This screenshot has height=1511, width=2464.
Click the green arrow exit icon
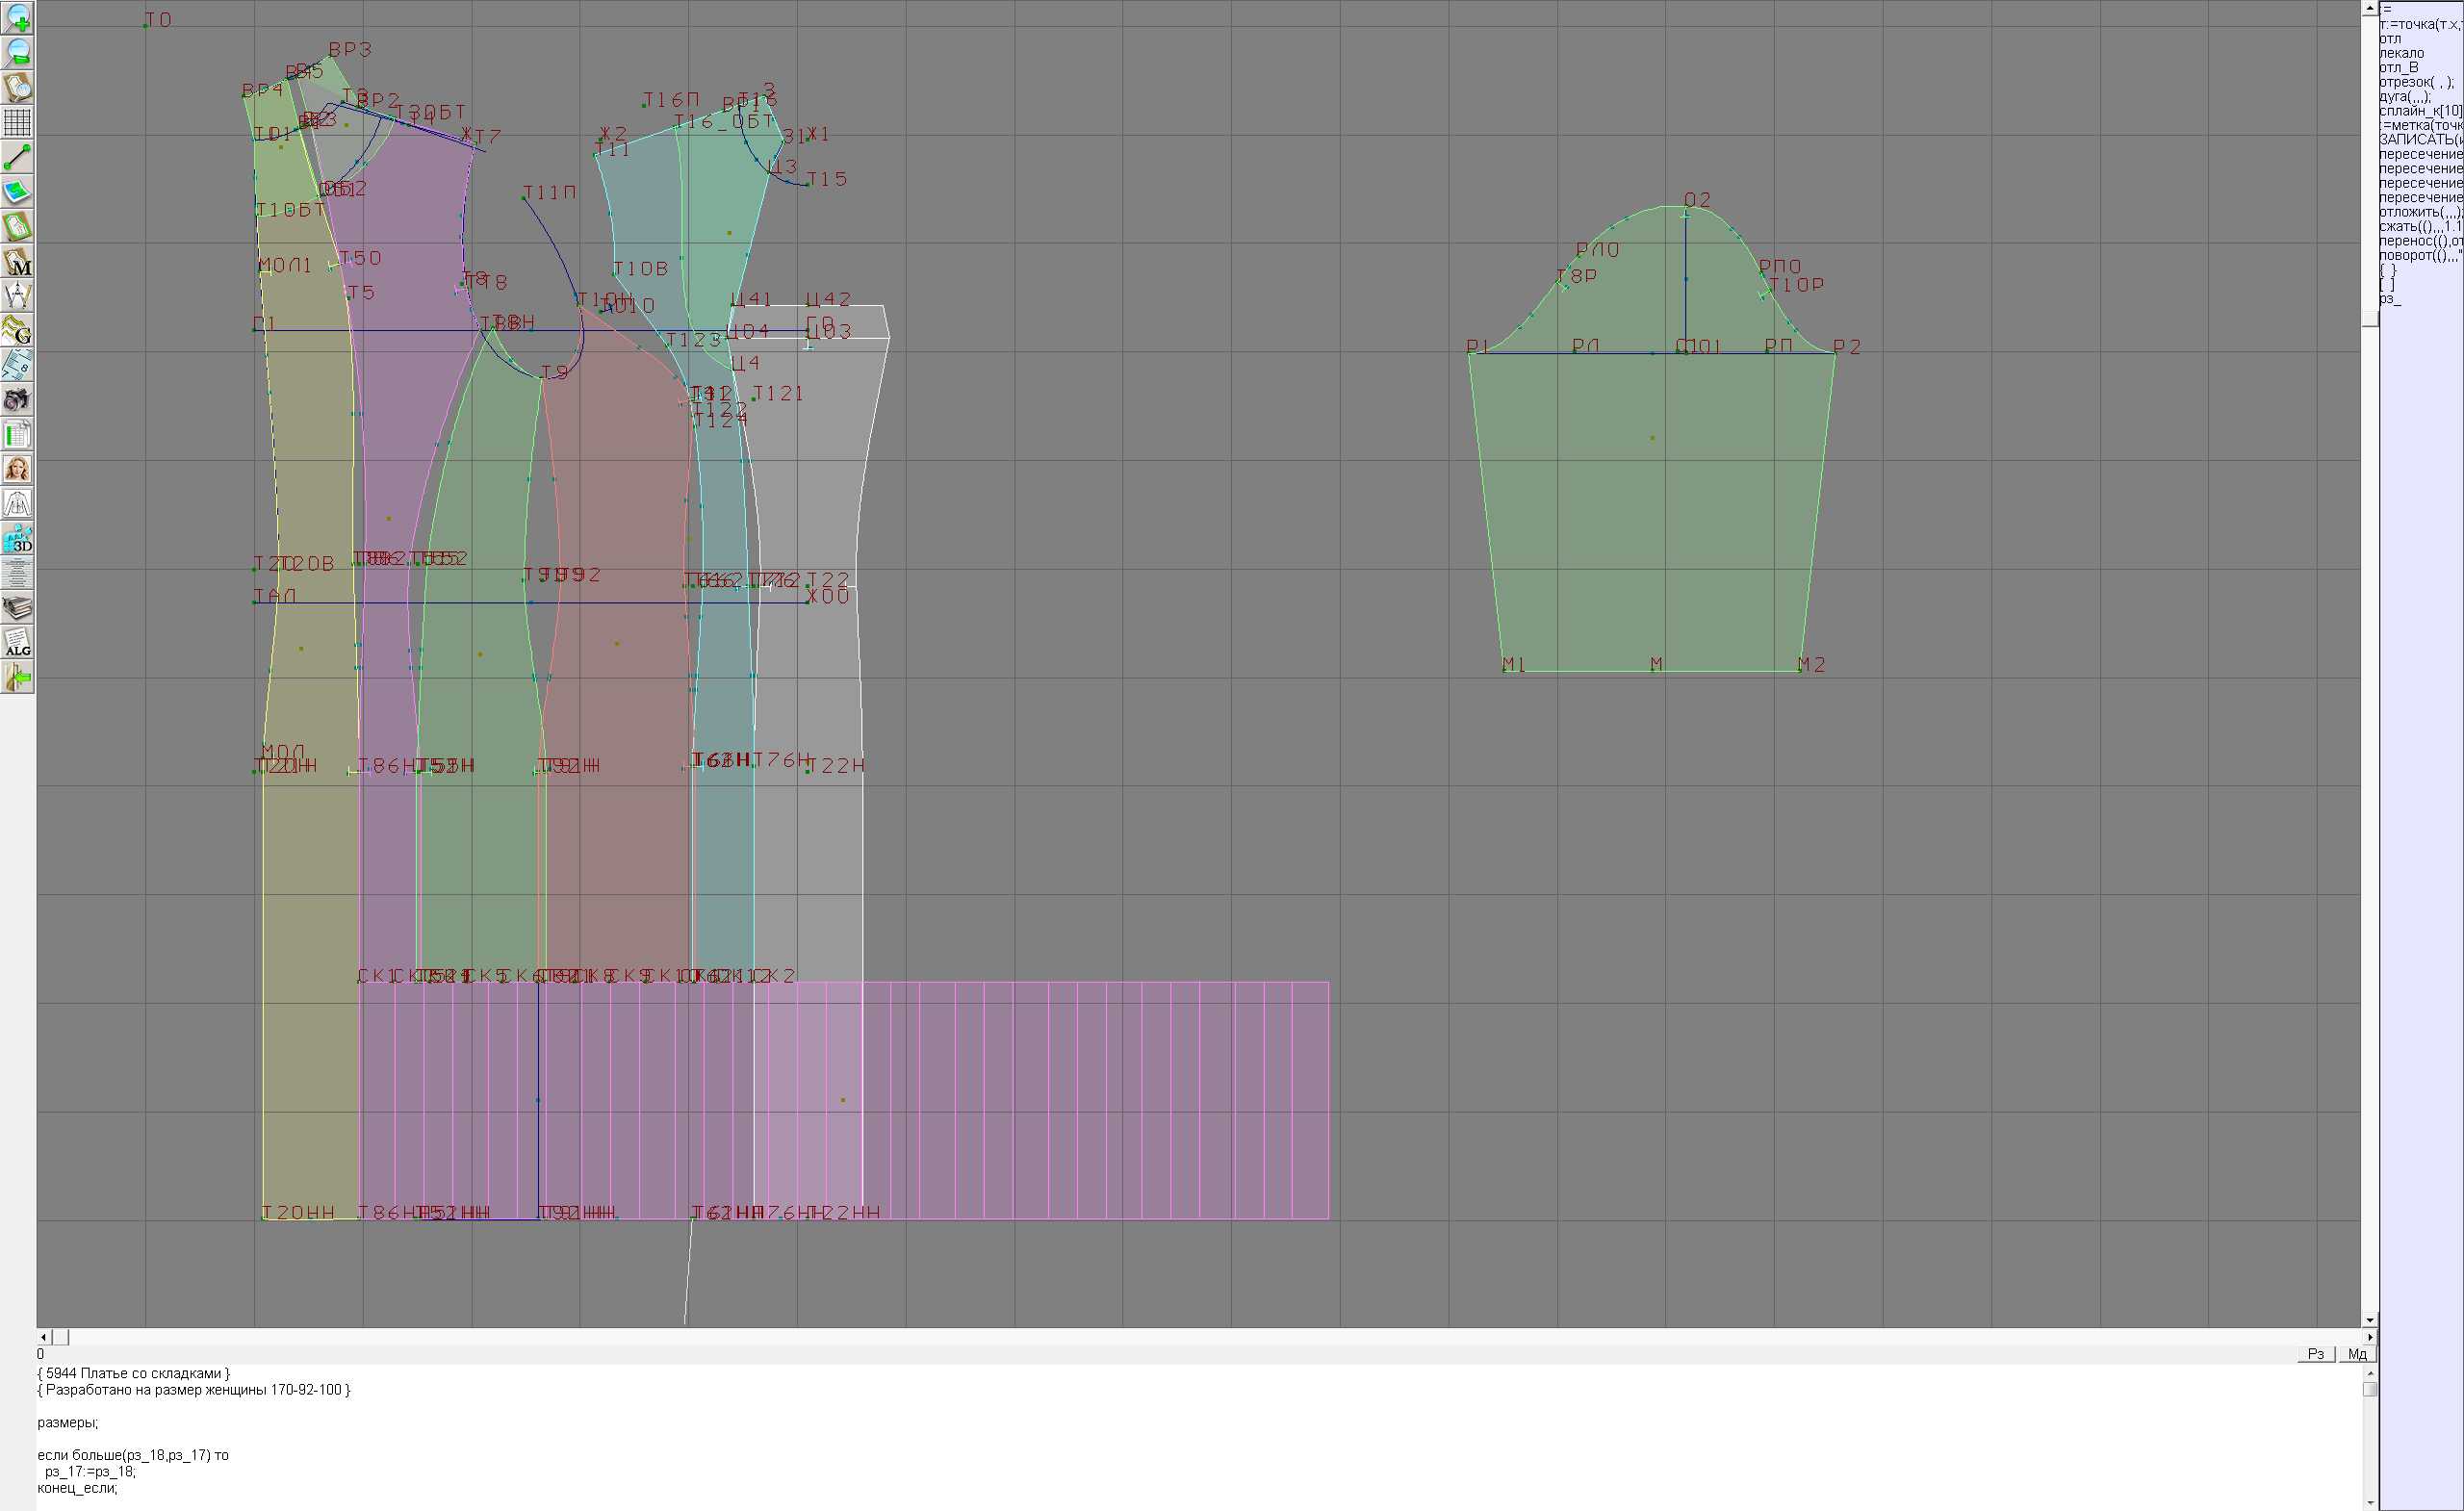point(17,678)
